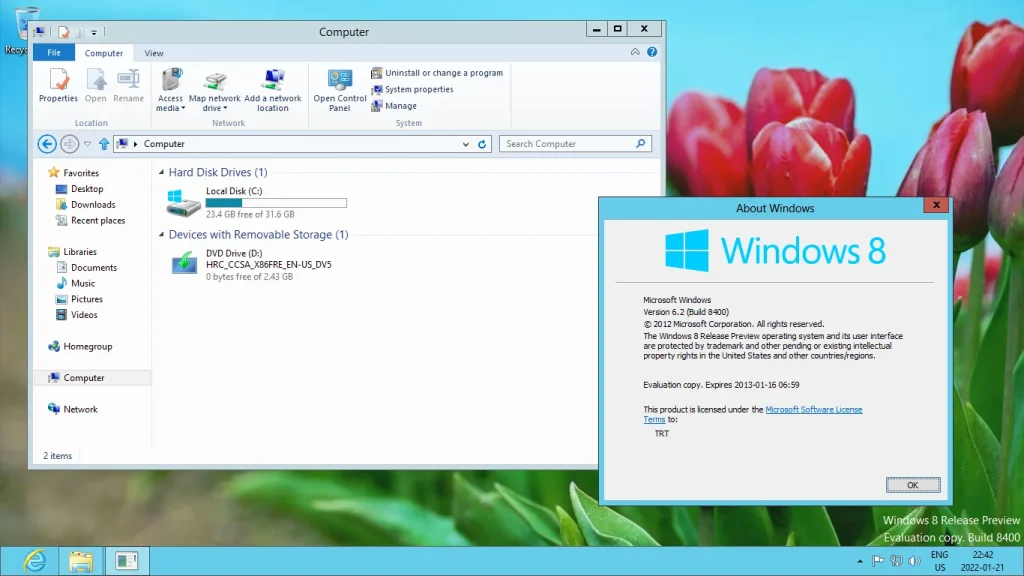
Task: Go back using the Back arrow
Action: [47, 144]
